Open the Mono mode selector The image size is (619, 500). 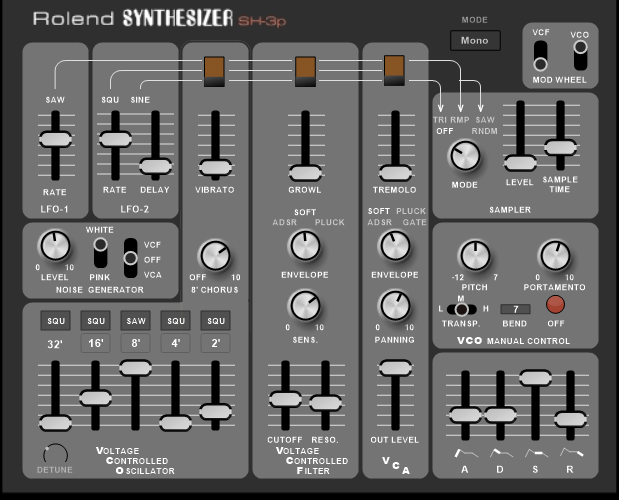tap(475, 40)
